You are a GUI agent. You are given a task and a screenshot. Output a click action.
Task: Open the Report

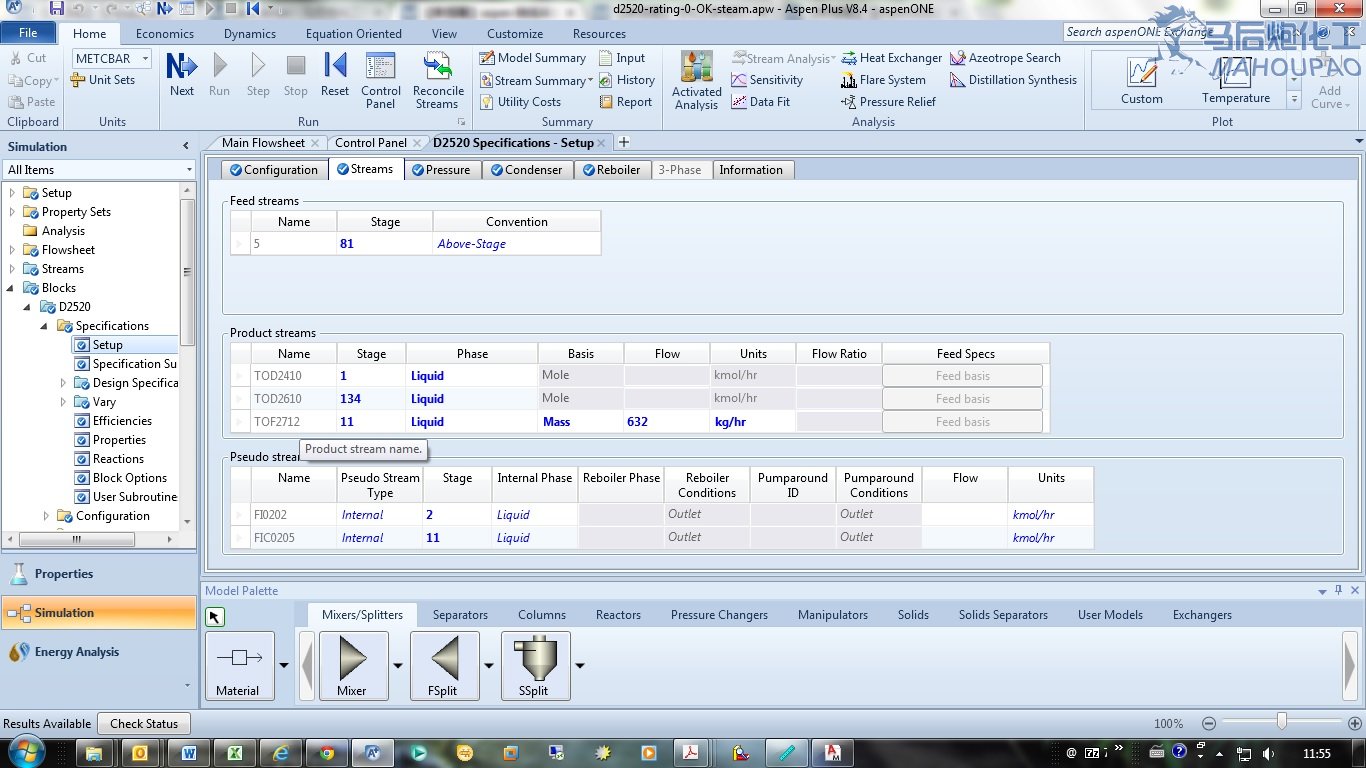pos(626,102)
